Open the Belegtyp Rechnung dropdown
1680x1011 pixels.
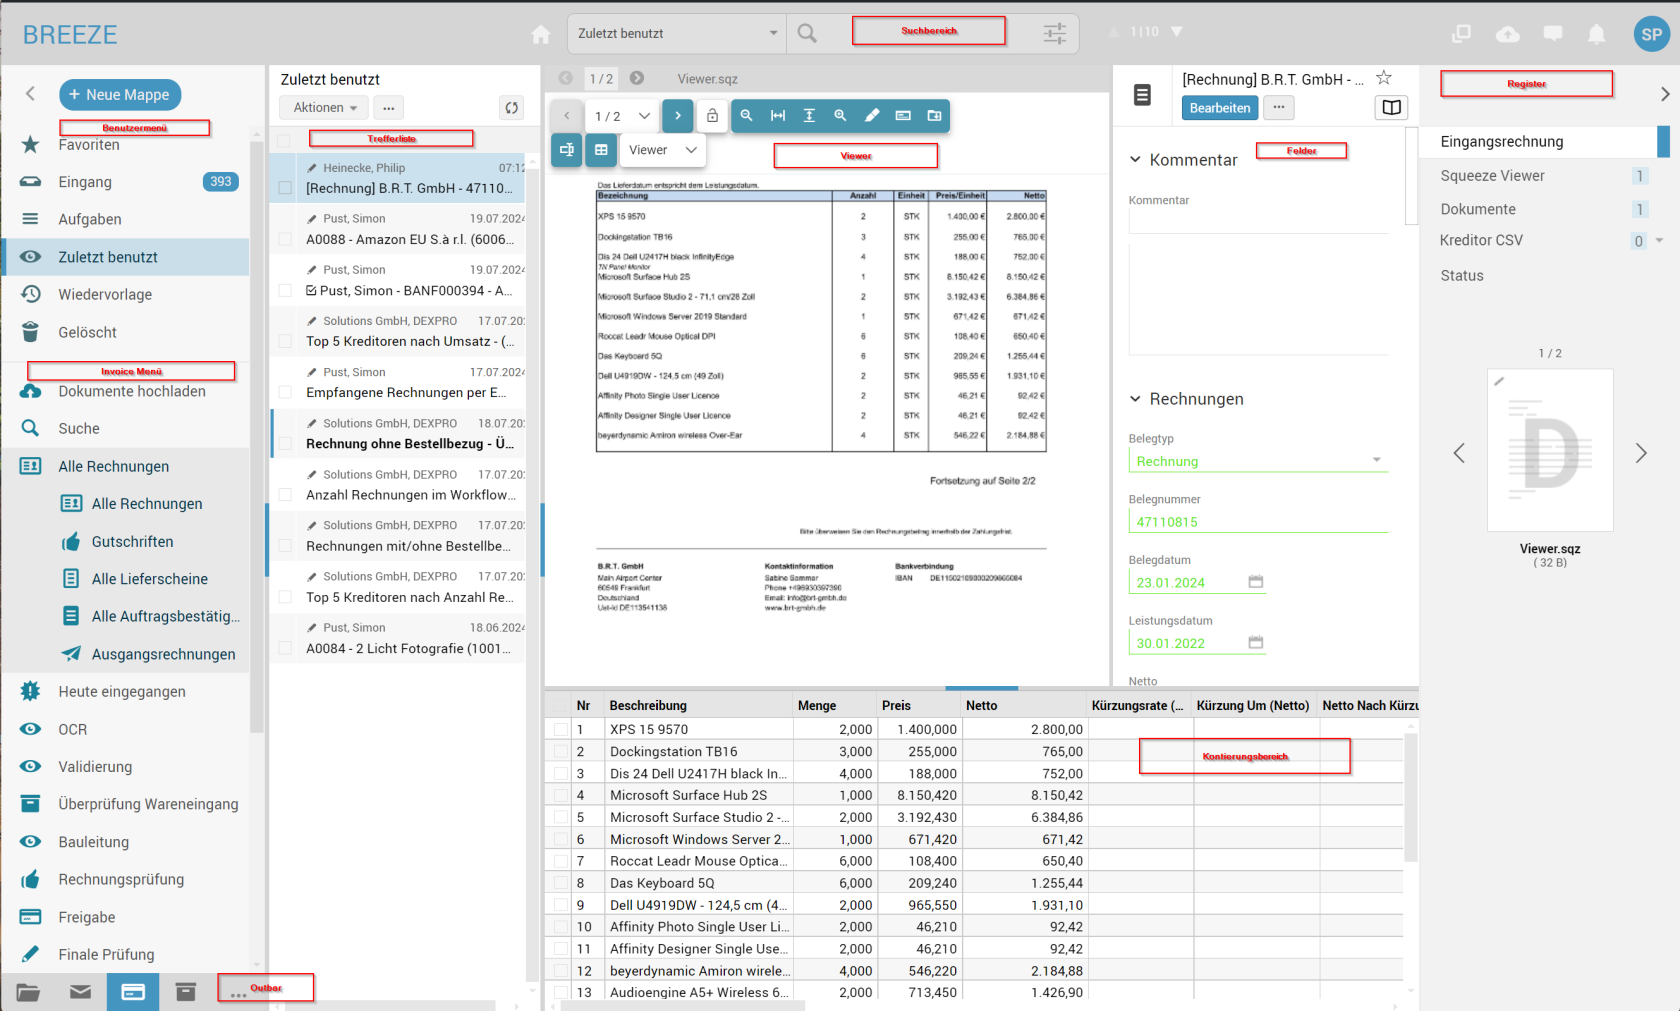coord(1259,461)
